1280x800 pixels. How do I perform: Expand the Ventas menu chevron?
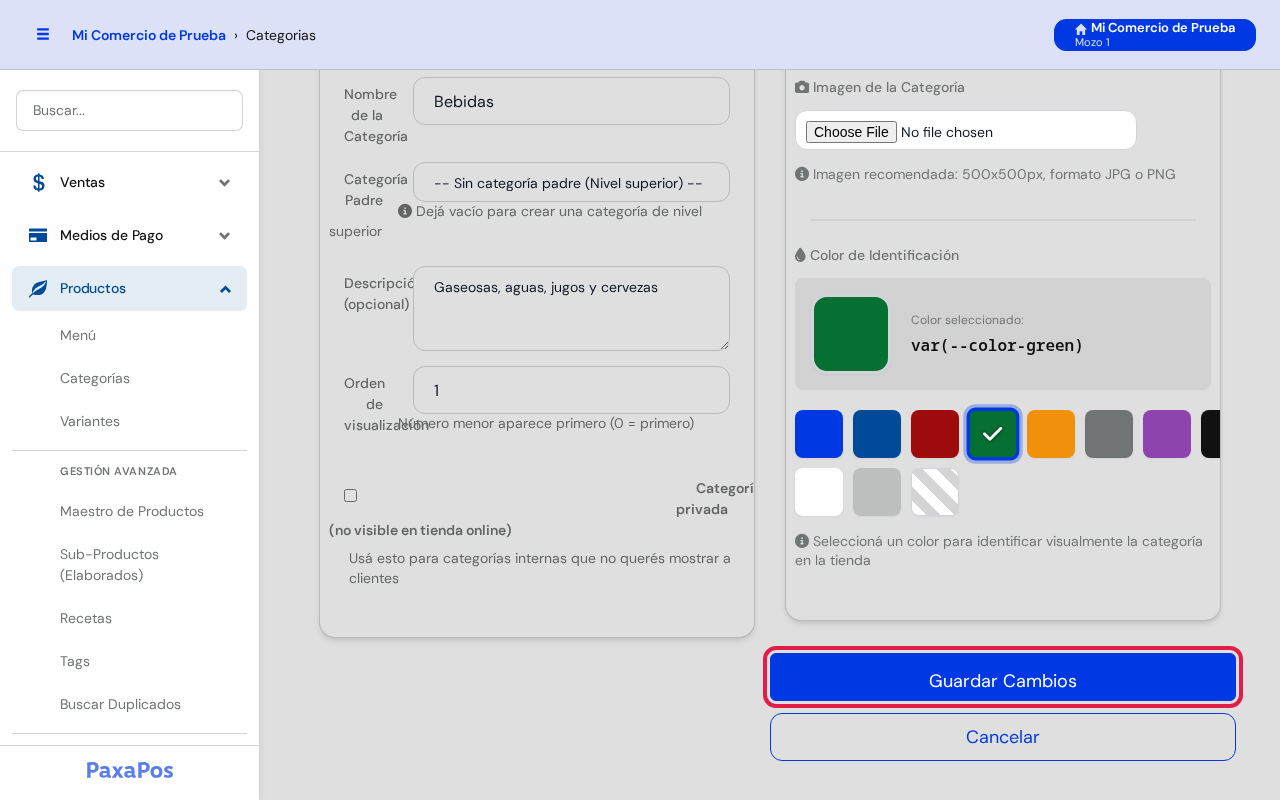[x=225, y=182]
